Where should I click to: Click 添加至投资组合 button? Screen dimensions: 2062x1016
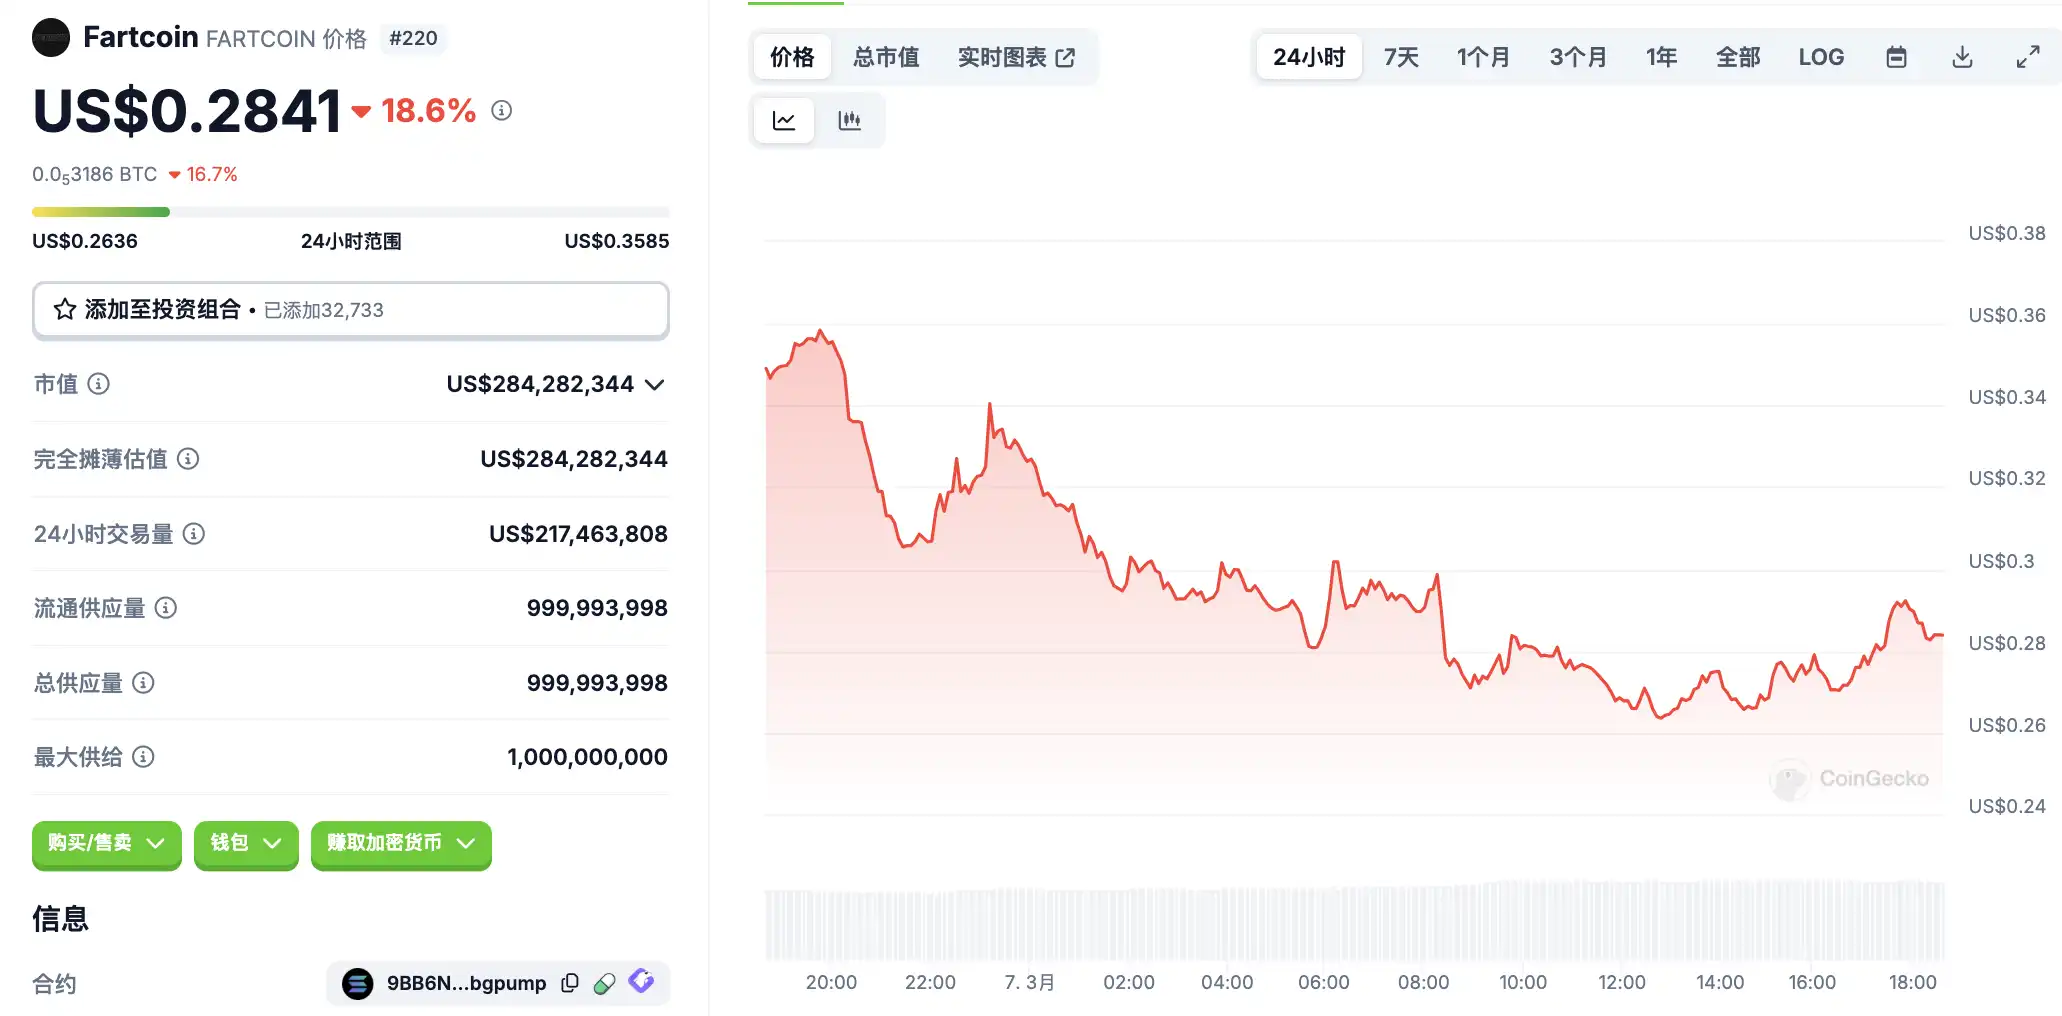(350, 310)
